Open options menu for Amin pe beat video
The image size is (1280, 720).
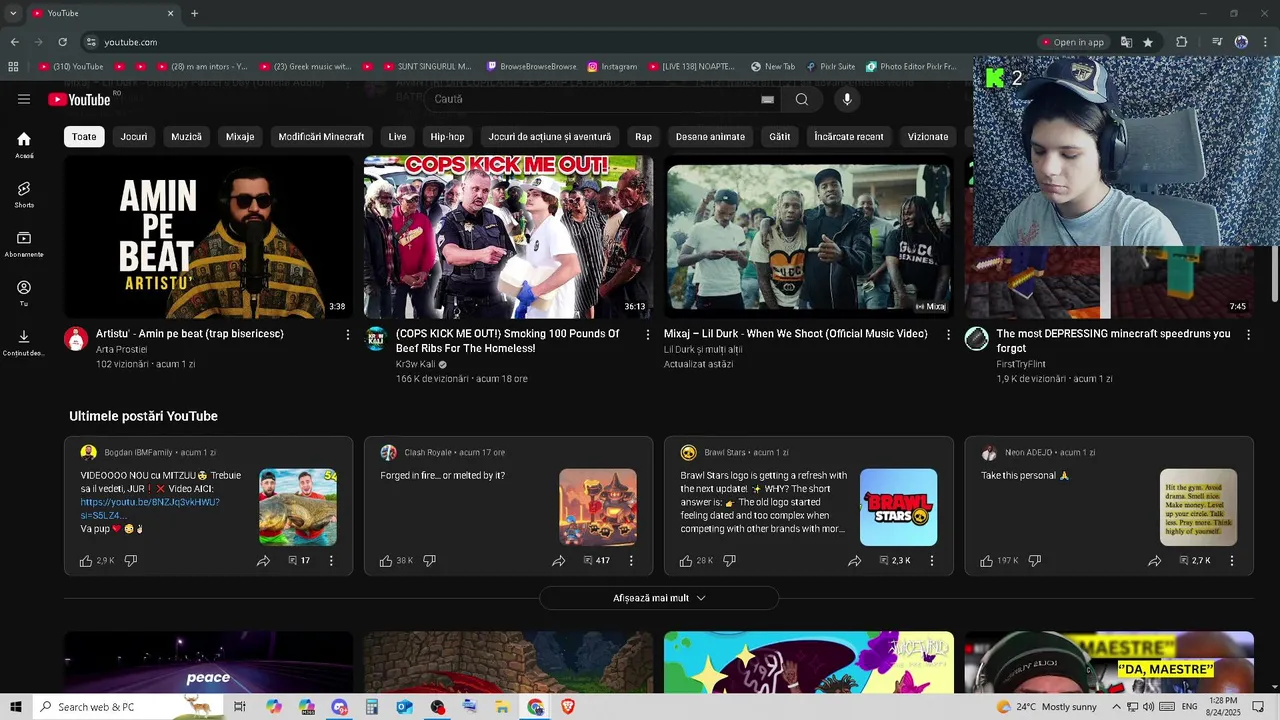tap(348, 334)
